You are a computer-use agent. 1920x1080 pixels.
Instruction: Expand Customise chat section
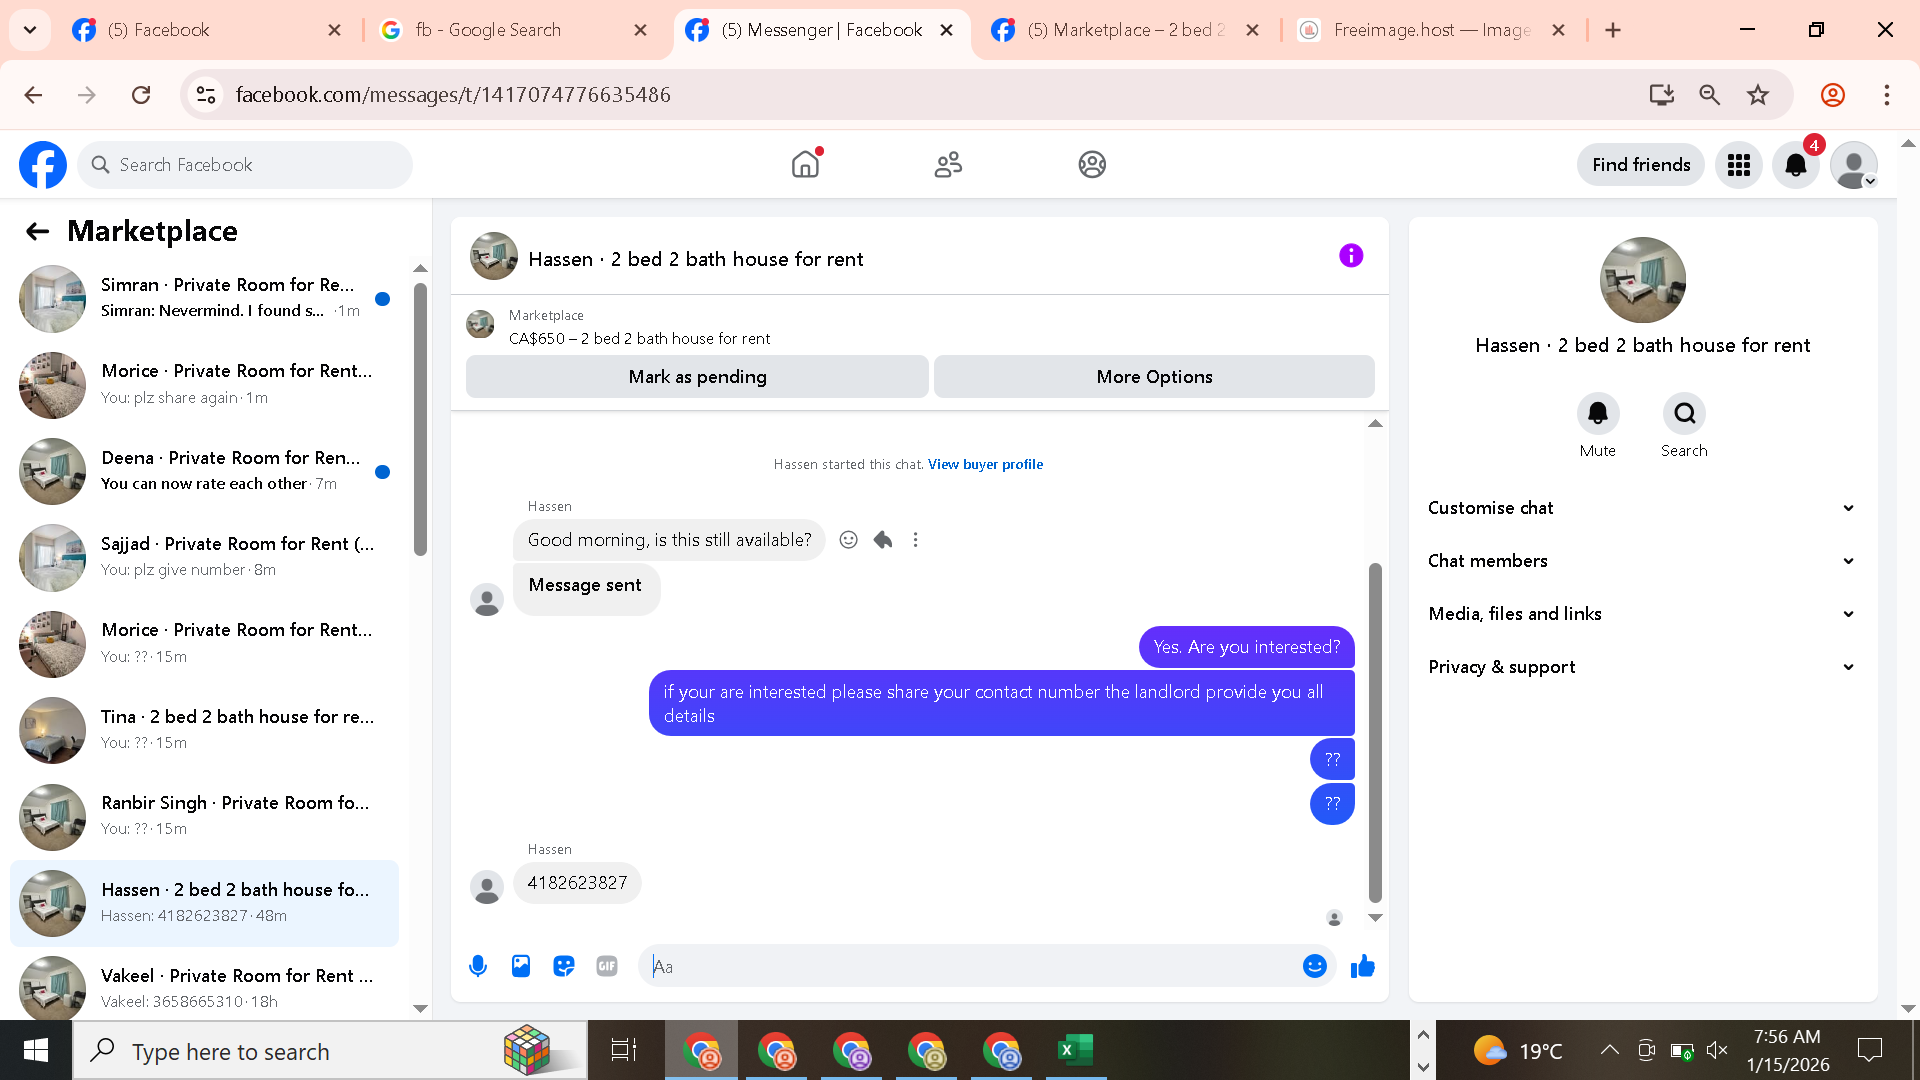pyautogui.click(x=1641, y=508)
